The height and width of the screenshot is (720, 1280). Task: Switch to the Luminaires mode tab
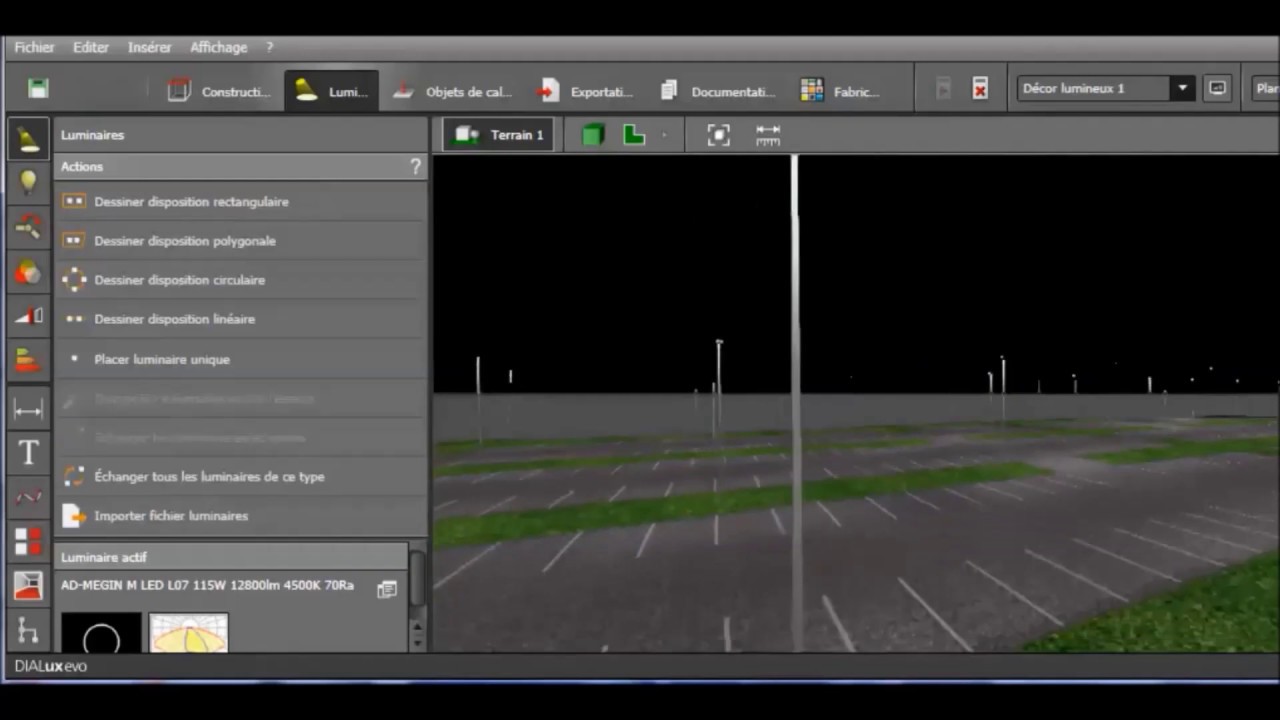pyautogui.click(x=331, y=91)
